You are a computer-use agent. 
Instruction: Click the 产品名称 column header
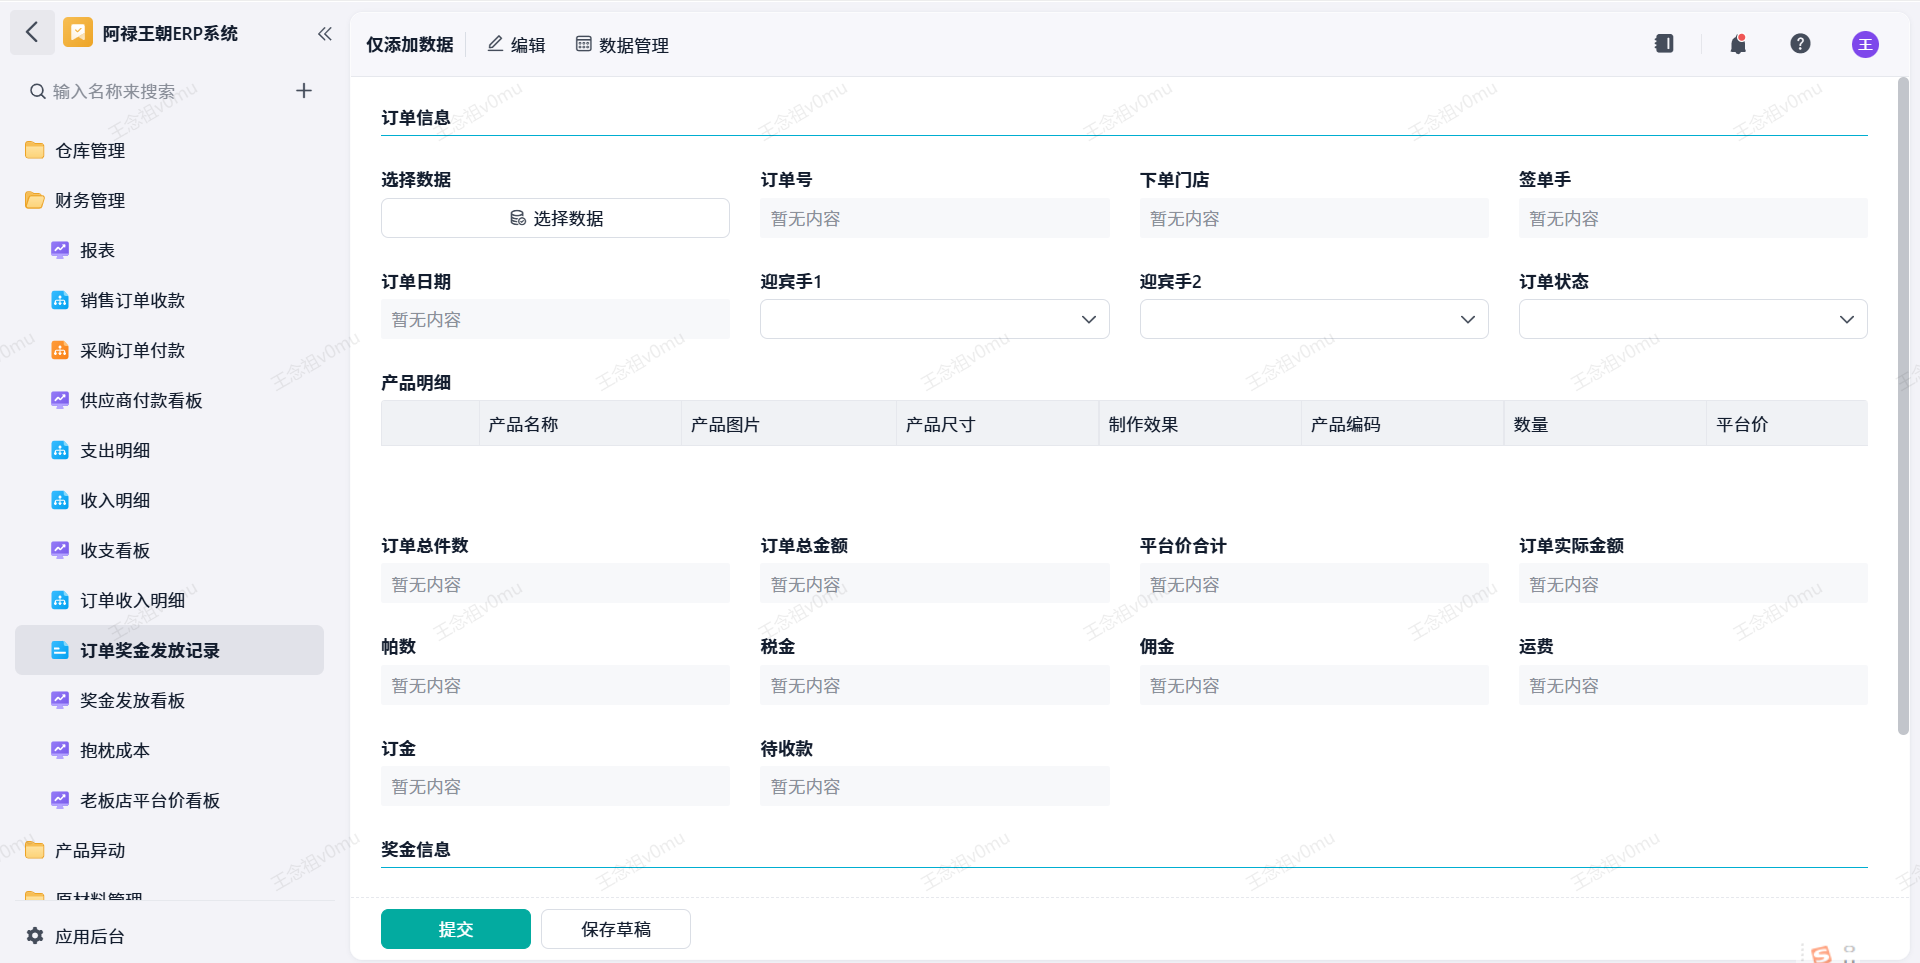580,424
